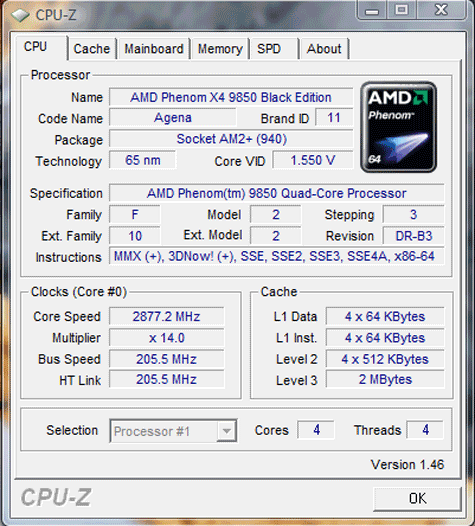This screenshot has height=526, width=475.
Task: Click the Core Speed value field
Action: pyautogui.click(x=167, y=316)
